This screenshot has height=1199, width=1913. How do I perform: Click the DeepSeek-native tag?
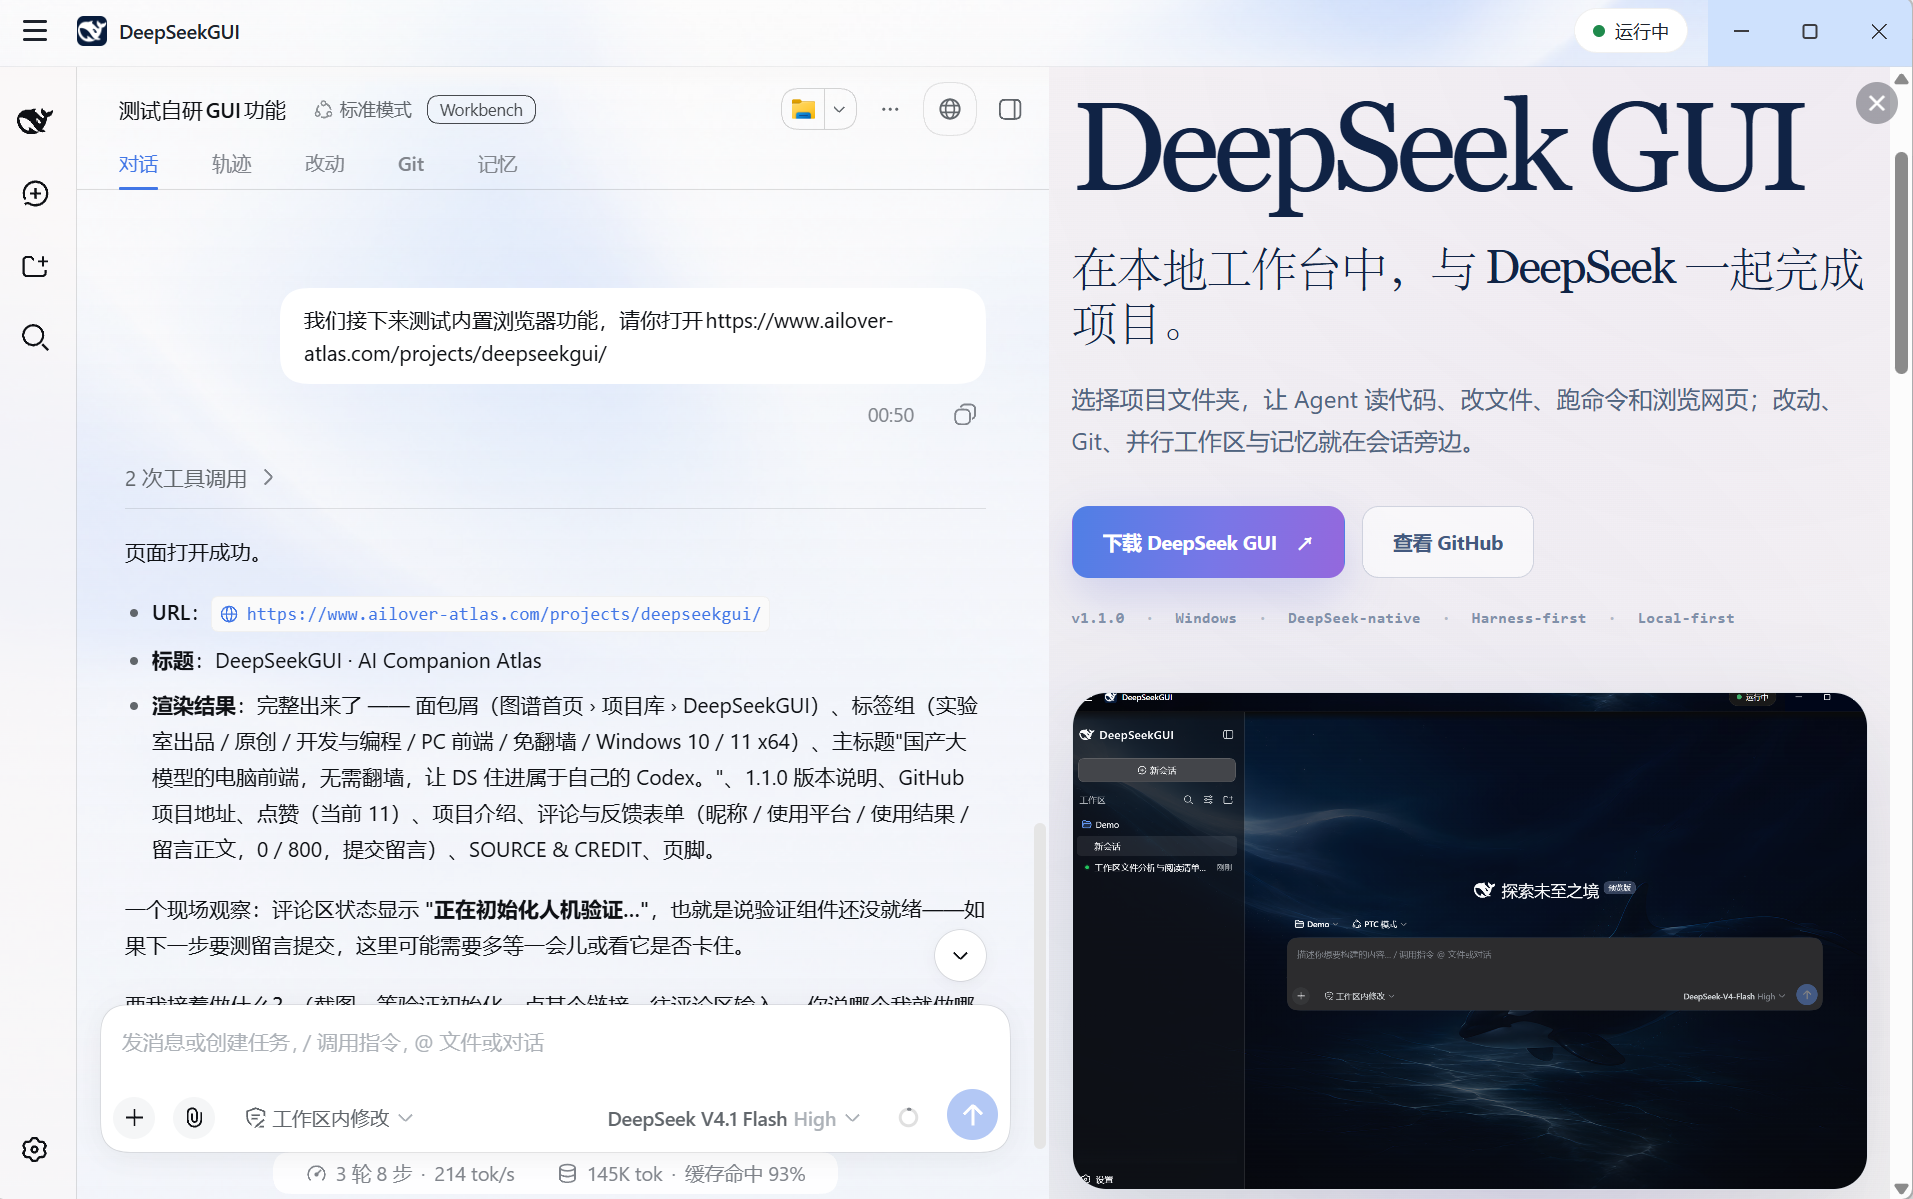click(1353, 618)
